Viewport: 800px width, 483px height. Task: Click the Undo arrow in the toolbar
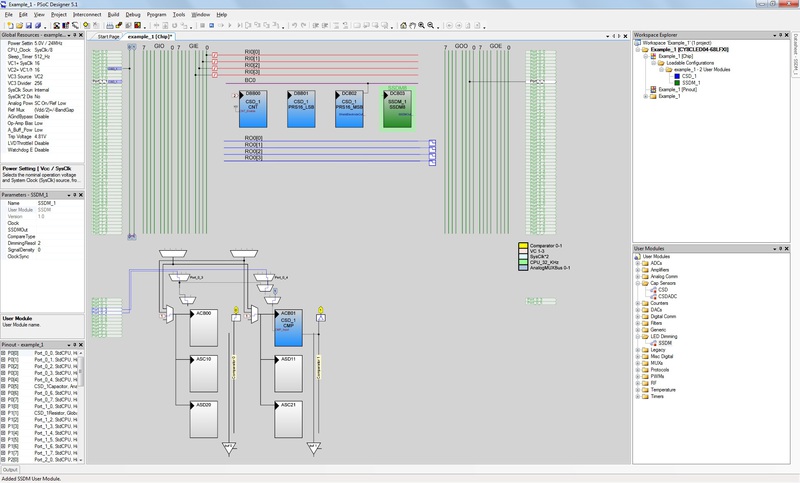click(x=294, y=25)
